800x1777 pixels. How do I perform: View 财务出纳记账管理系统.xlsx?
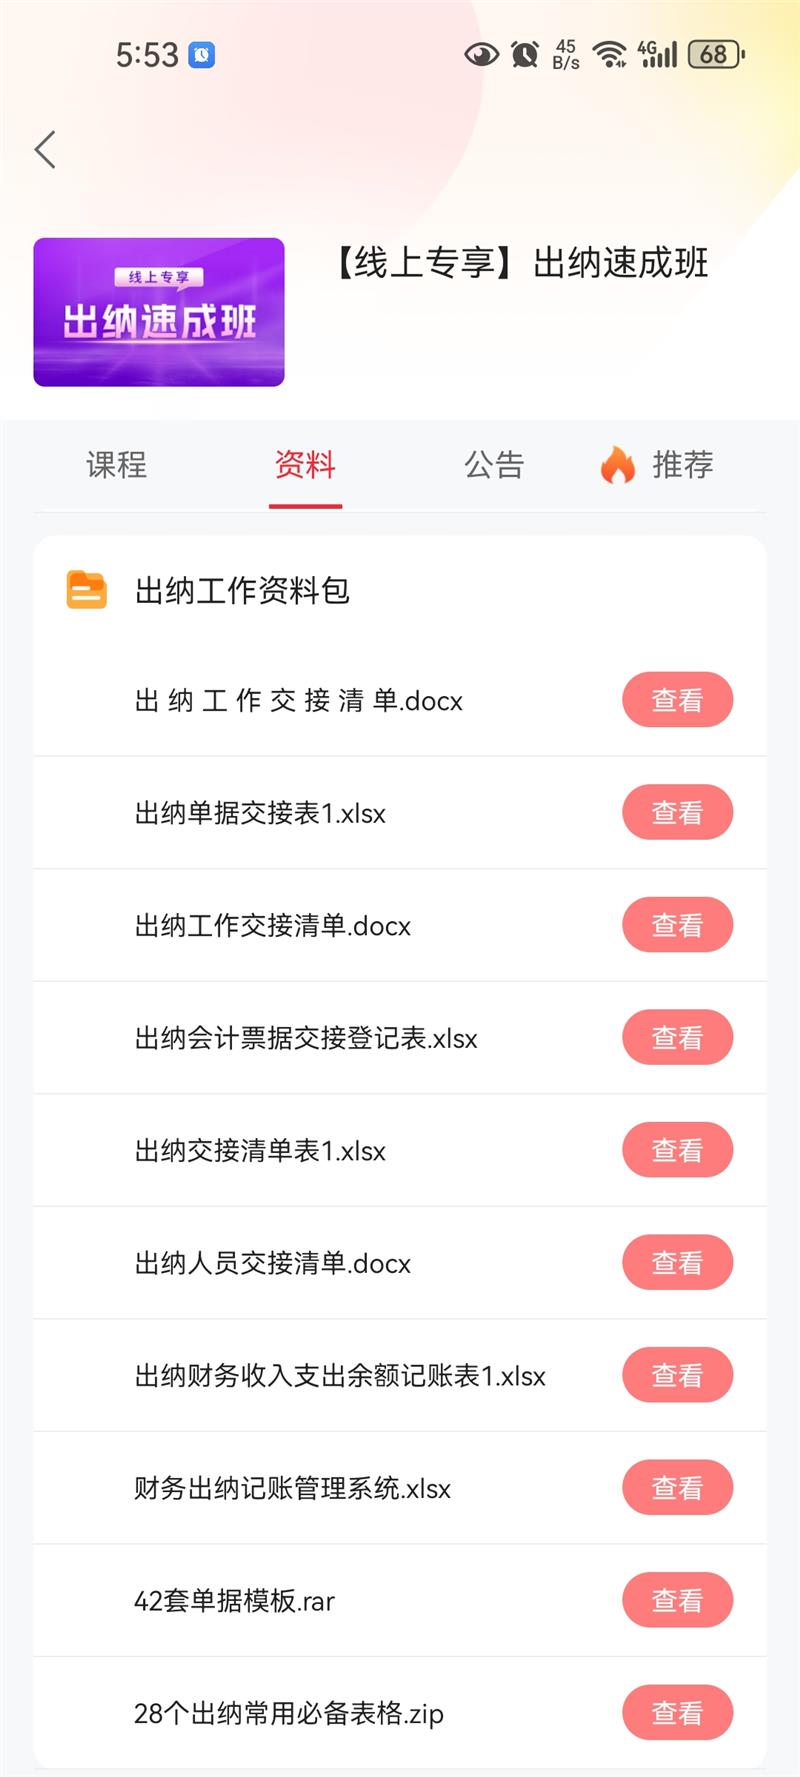click(x=677, y=1488)
